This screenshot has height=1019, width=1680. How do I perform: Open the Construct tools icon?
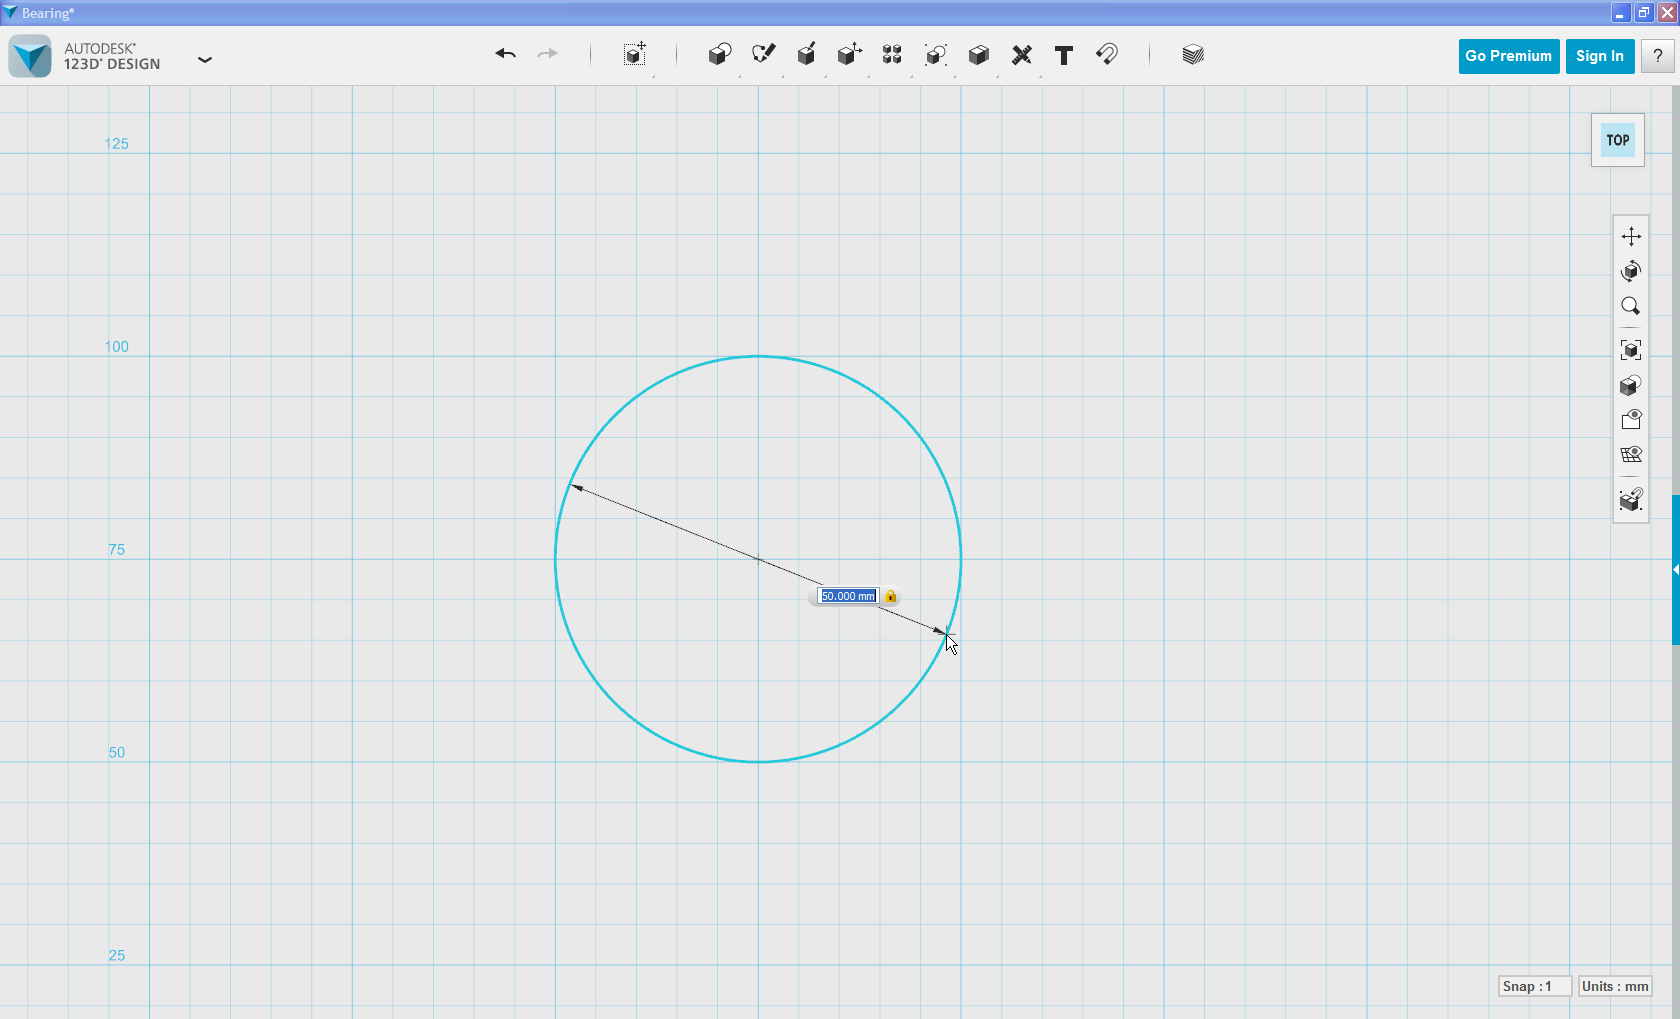pyautogui.click(x=806, y=55)
